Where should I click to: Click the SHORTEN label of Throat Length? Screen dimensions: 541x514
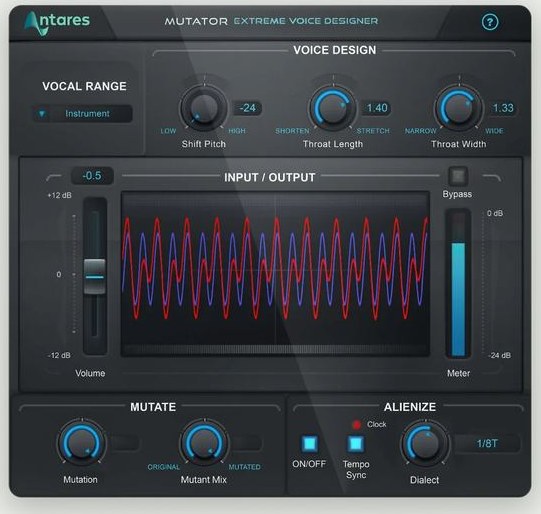[x=292, y=131]
